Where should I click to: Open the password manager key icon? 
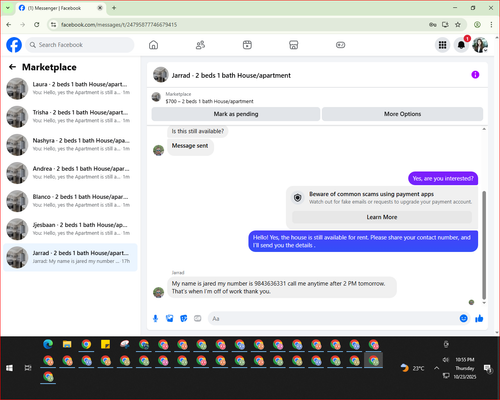pyautogui.click(x=433, y=25)
